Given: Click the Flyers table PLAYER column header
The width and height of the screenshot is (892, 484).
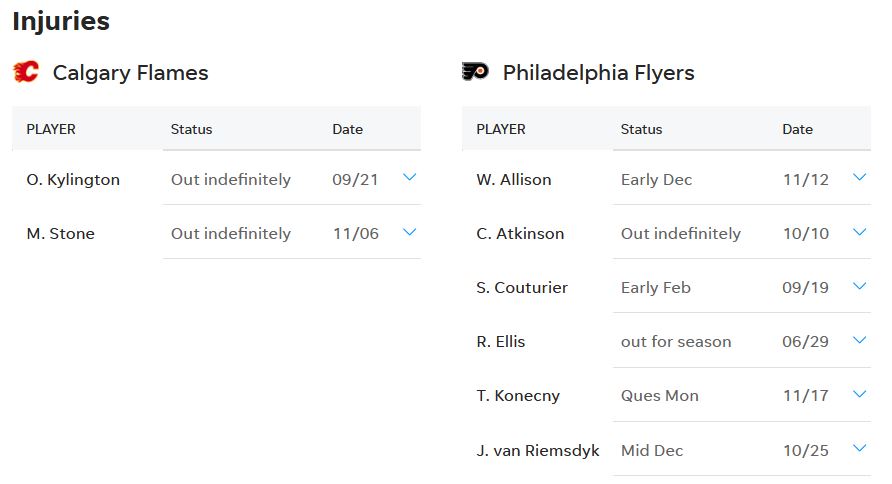Looking at the screenshot, I should click(501, 129).
